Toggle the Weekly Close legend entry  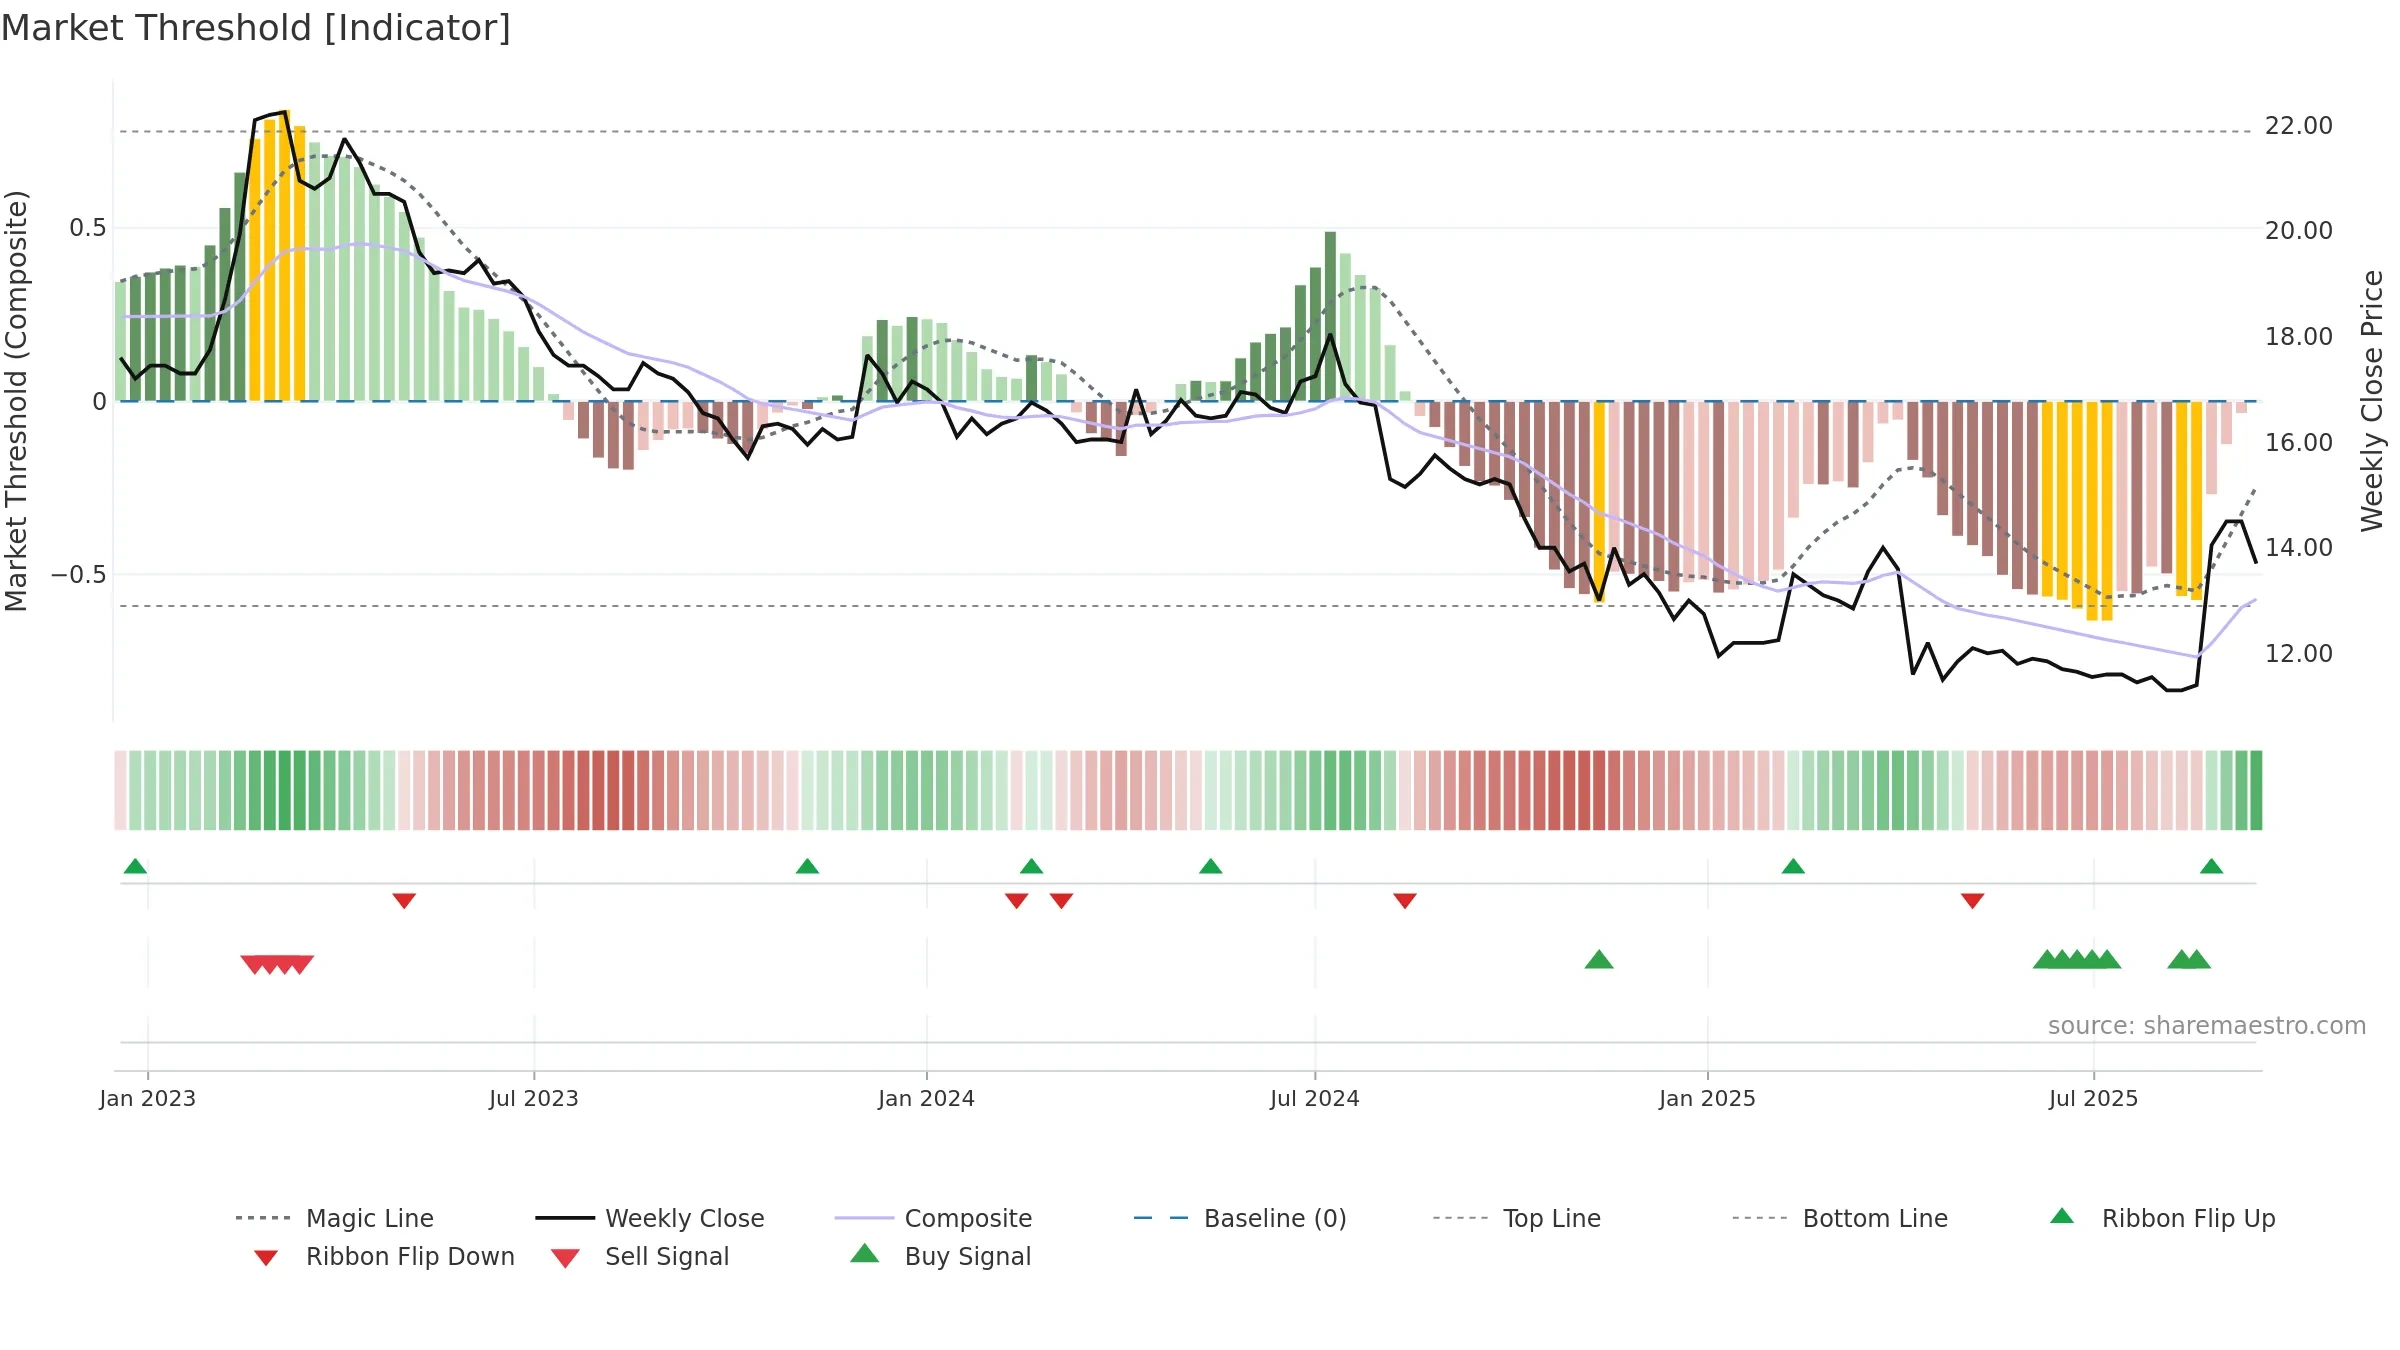click(x=649, y=1218)
